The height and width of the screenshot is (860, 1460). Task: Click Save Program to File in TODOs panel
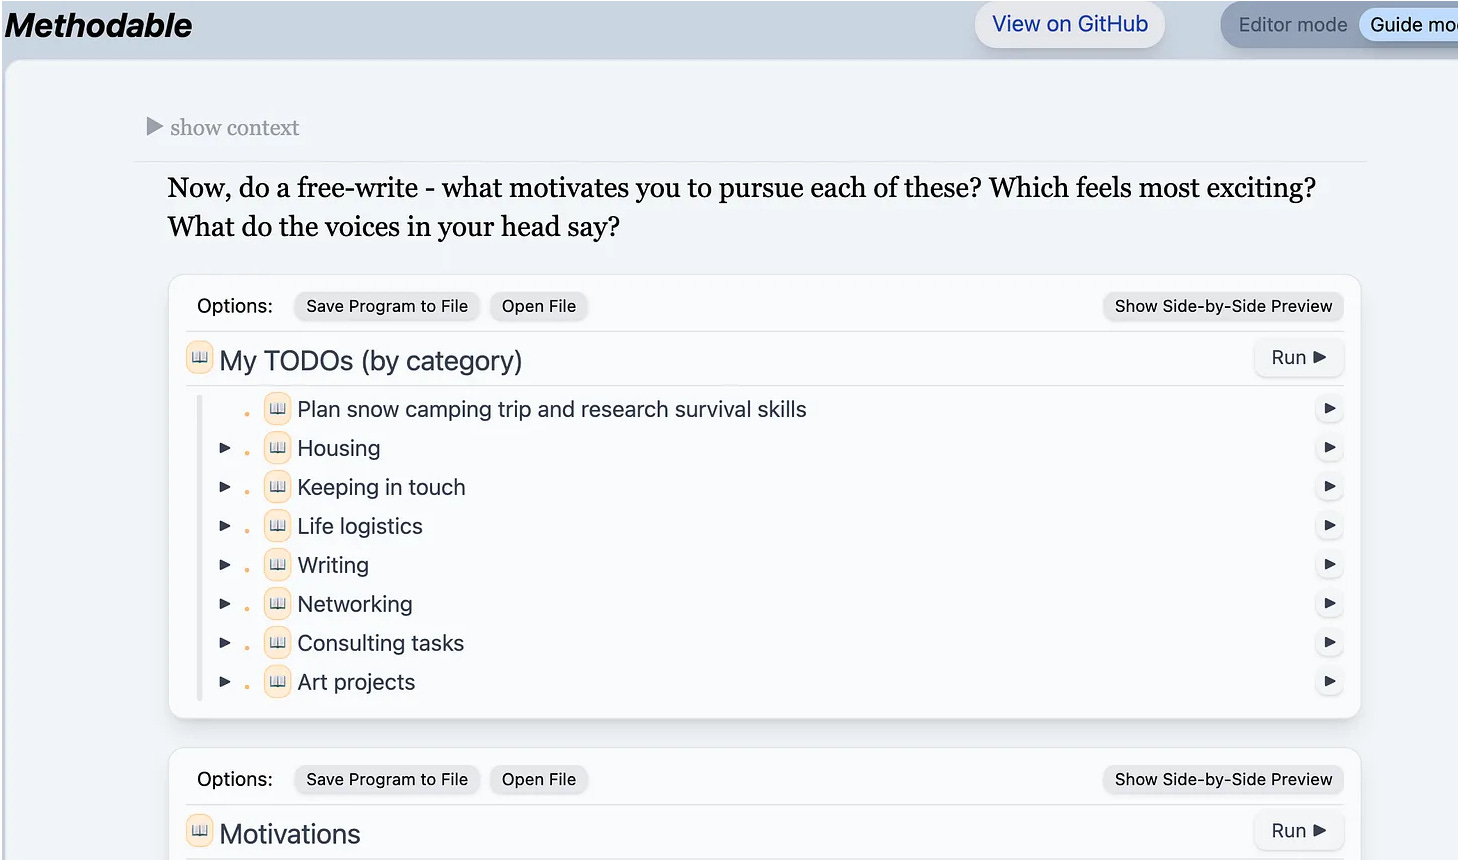click(x=387, y=306)
